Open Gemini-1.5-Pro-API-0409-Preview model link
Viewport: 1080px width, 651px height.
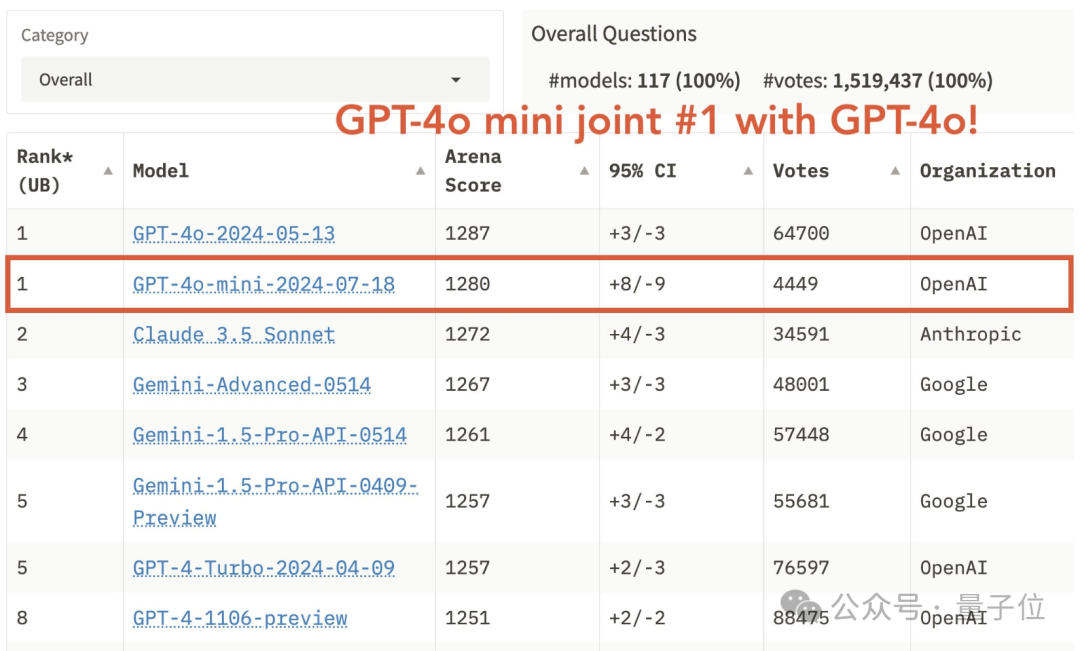tap(275, 502)
